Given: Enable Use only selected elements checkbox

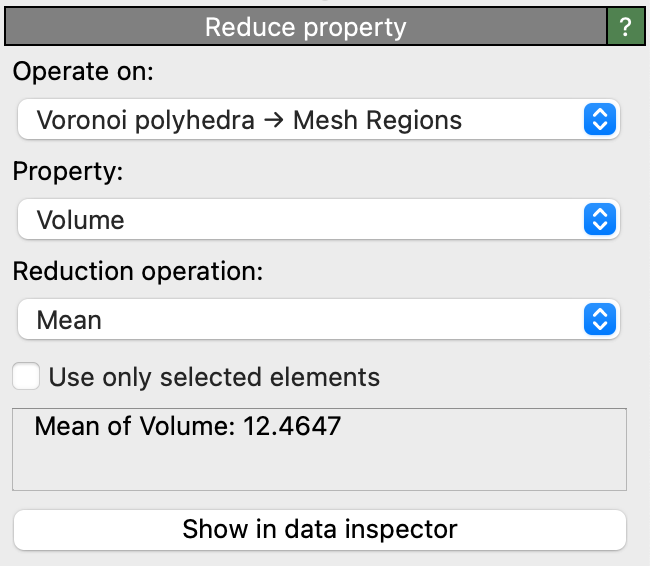Looking at the screenshot, I should pyautogui.click(x=27, y=377).
